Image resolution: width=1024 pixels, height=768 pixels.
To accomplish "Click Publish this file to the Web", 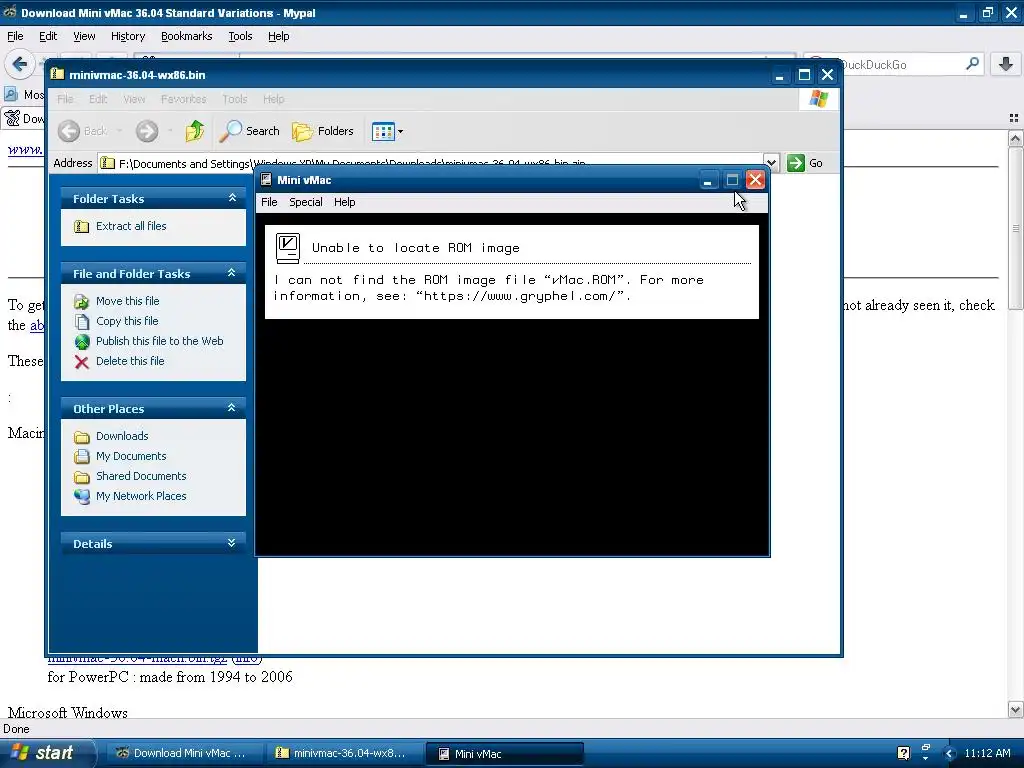I will 159,341.
